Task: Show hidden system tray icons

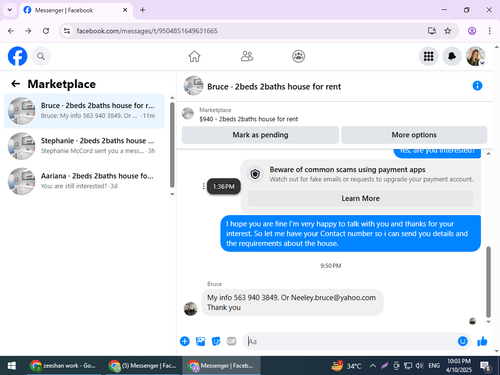Action: pos(373,366)
